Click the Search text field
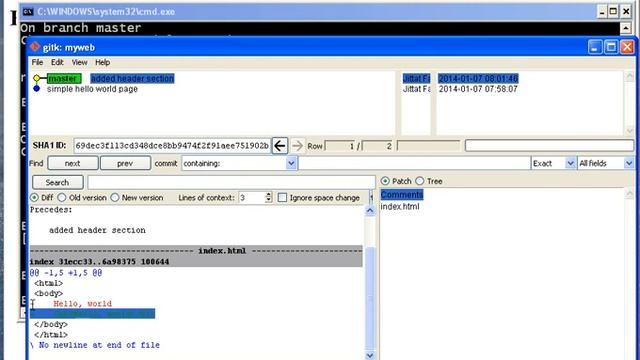This screenshot has height=360, width=640. point(231,182)
